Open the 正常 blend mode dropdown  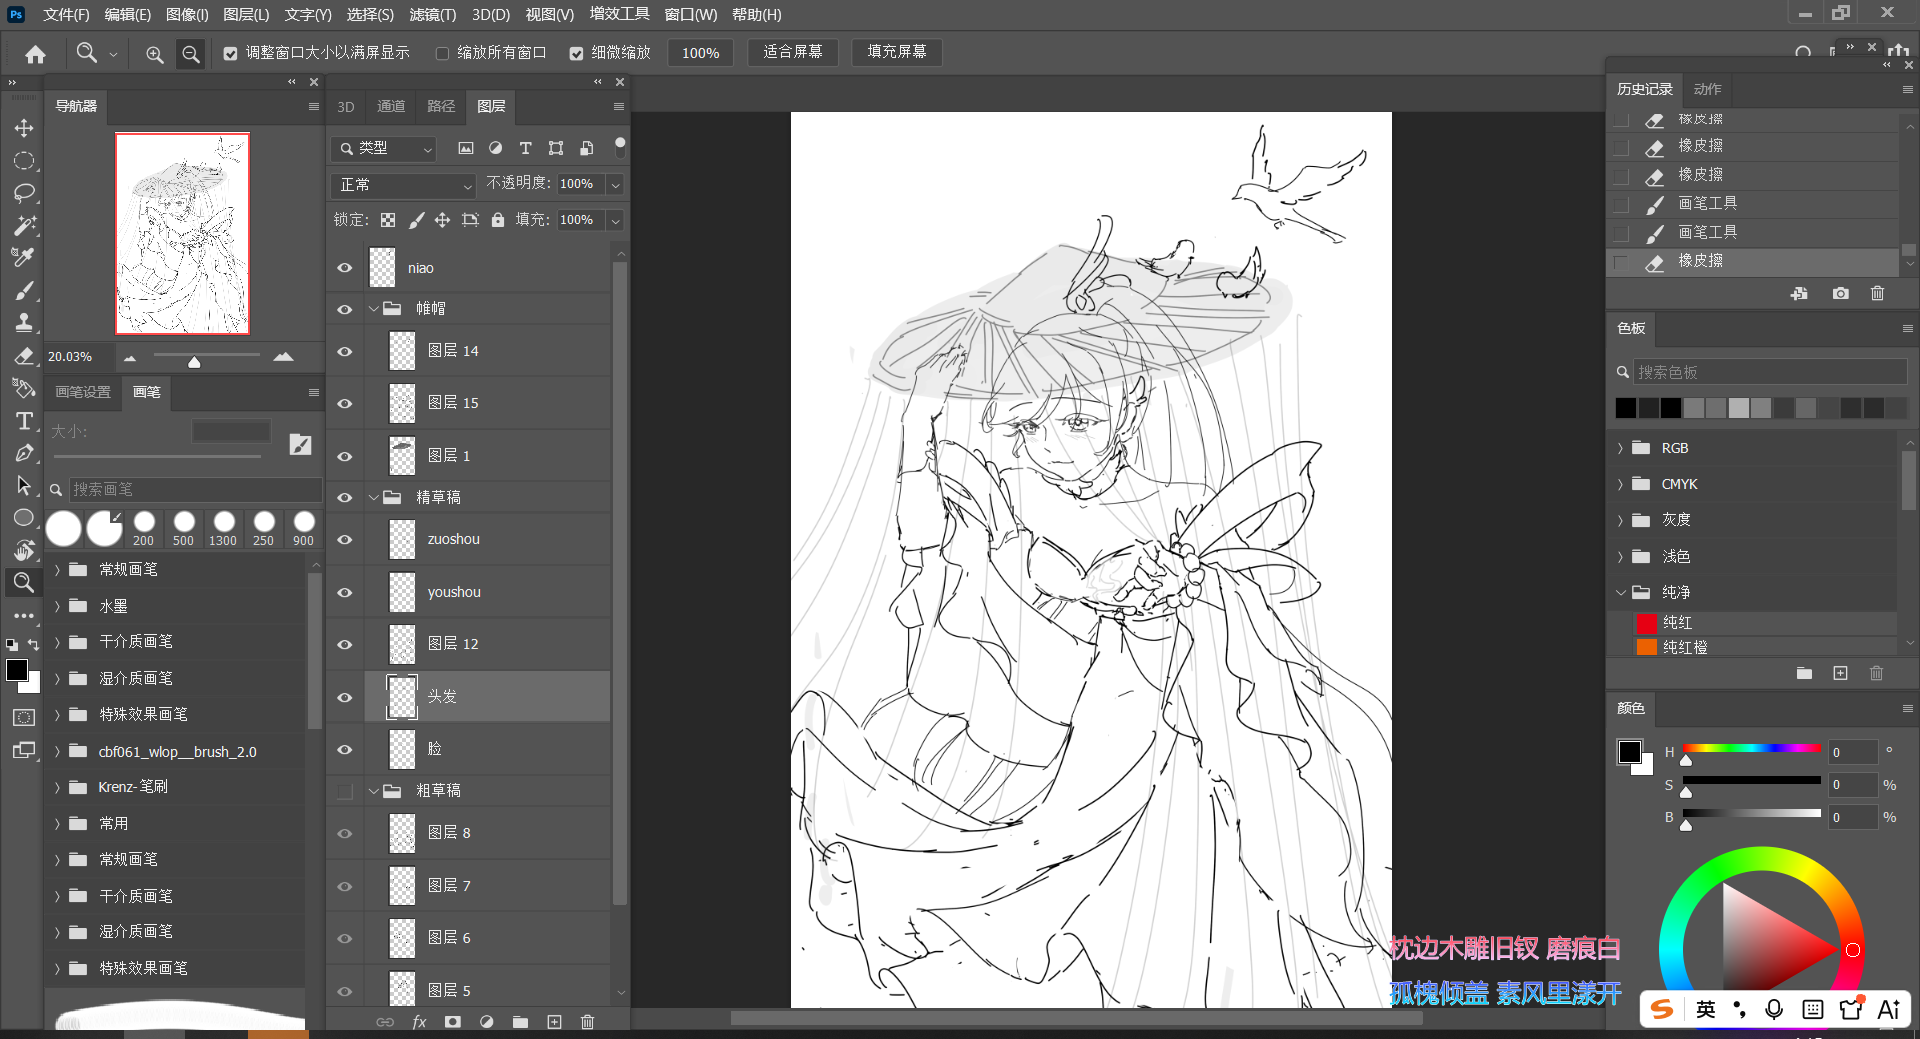tap(404, 185)
